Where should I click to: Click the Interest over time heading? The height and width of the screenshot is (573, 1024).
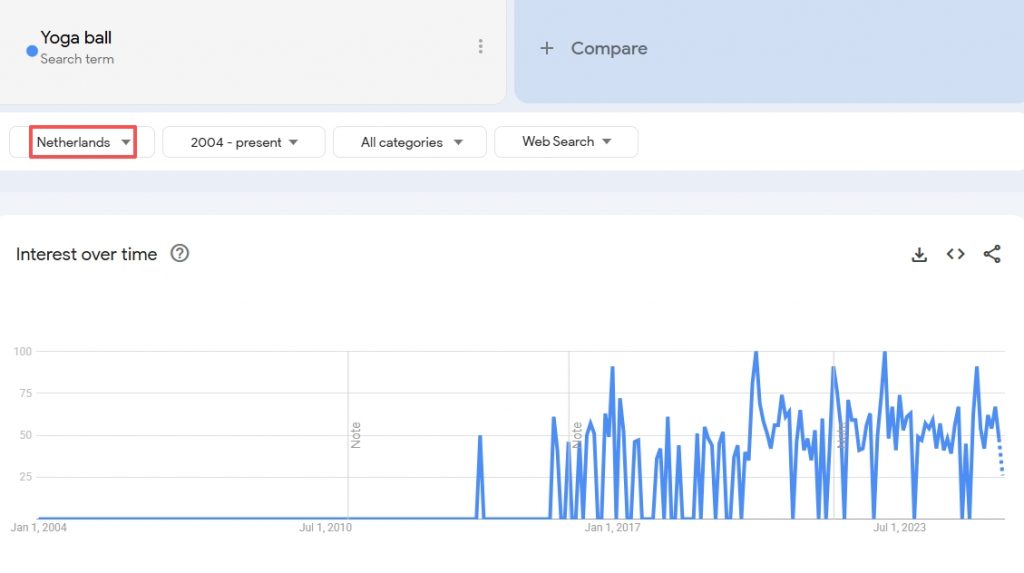[x=86, y=254]
